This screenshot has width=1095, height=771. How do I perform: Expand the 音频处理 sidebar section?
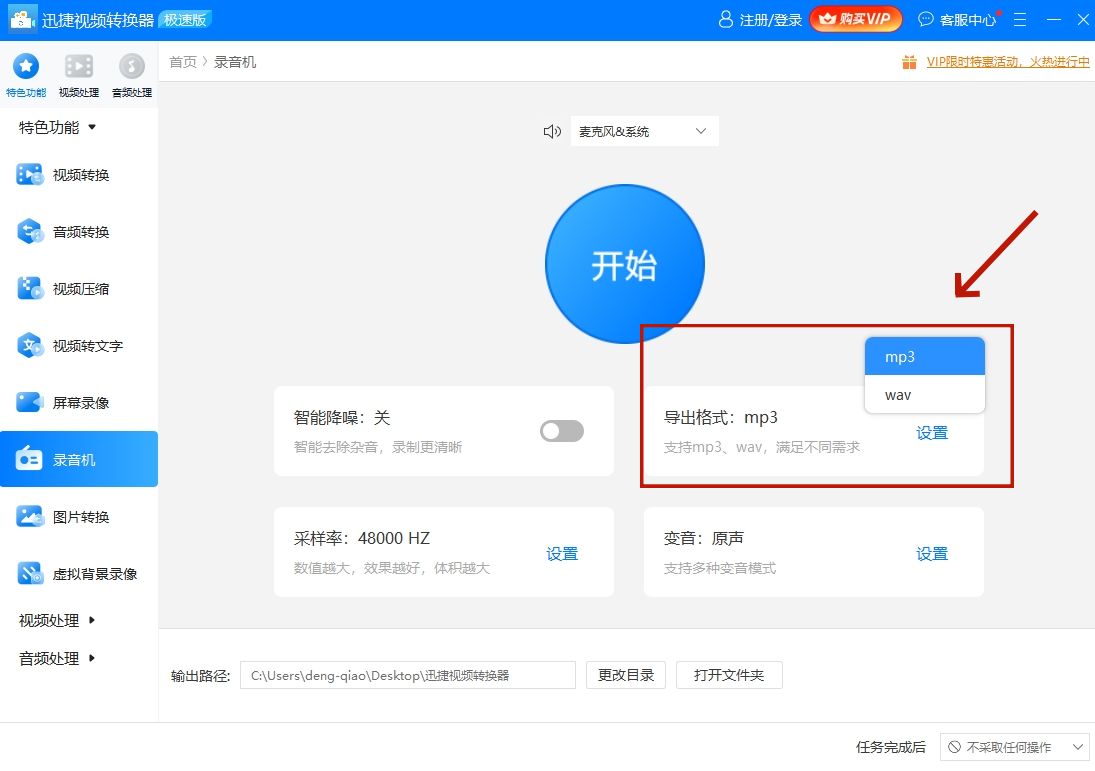[x=57, y=658]
